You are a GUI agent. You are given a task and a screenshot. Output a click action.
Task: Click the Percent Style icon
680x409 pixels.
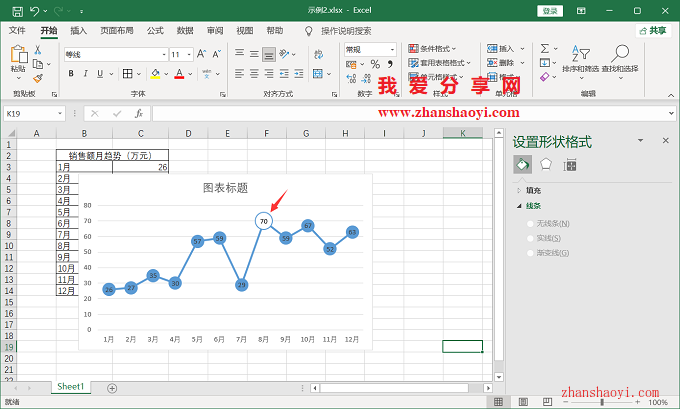click(x=375, y=64)
